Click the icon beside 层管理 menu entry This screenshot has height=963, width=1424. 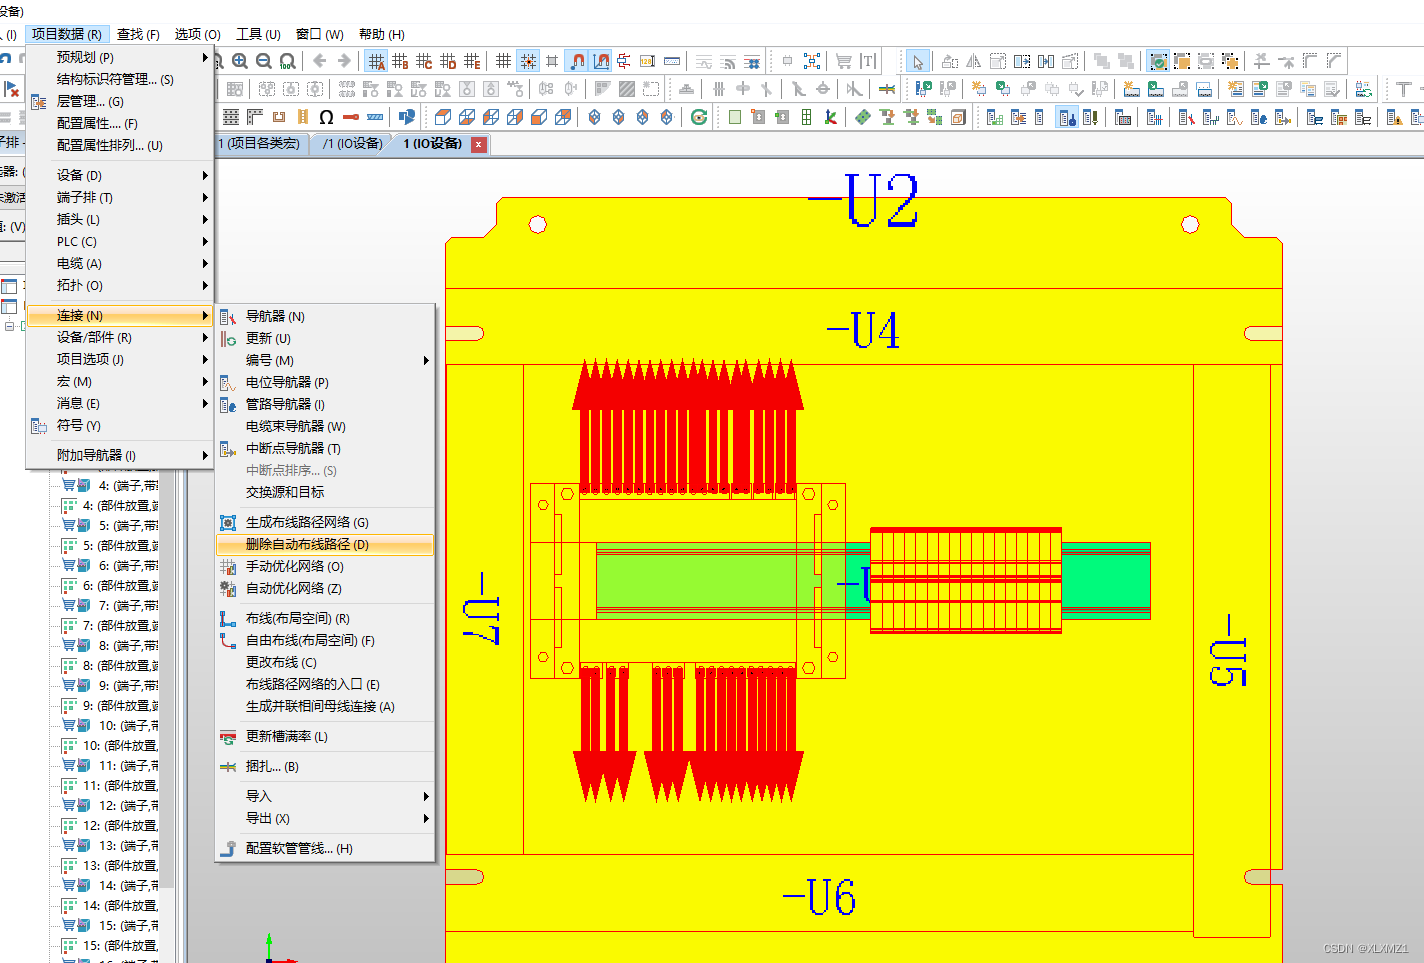39,101
